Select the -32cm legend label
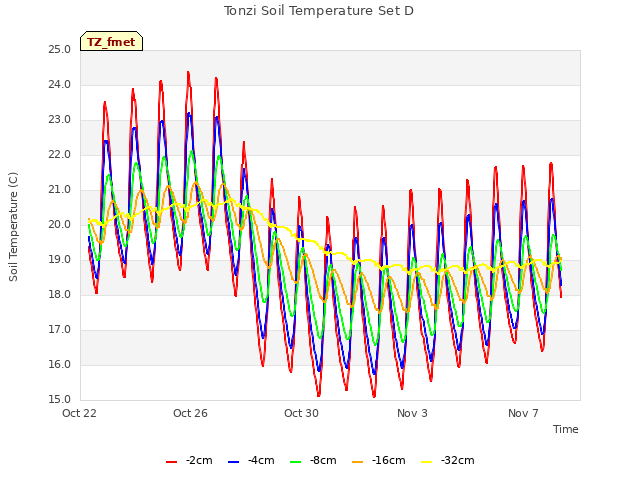This screenshot has width=640, height=480. click(458, 460)
